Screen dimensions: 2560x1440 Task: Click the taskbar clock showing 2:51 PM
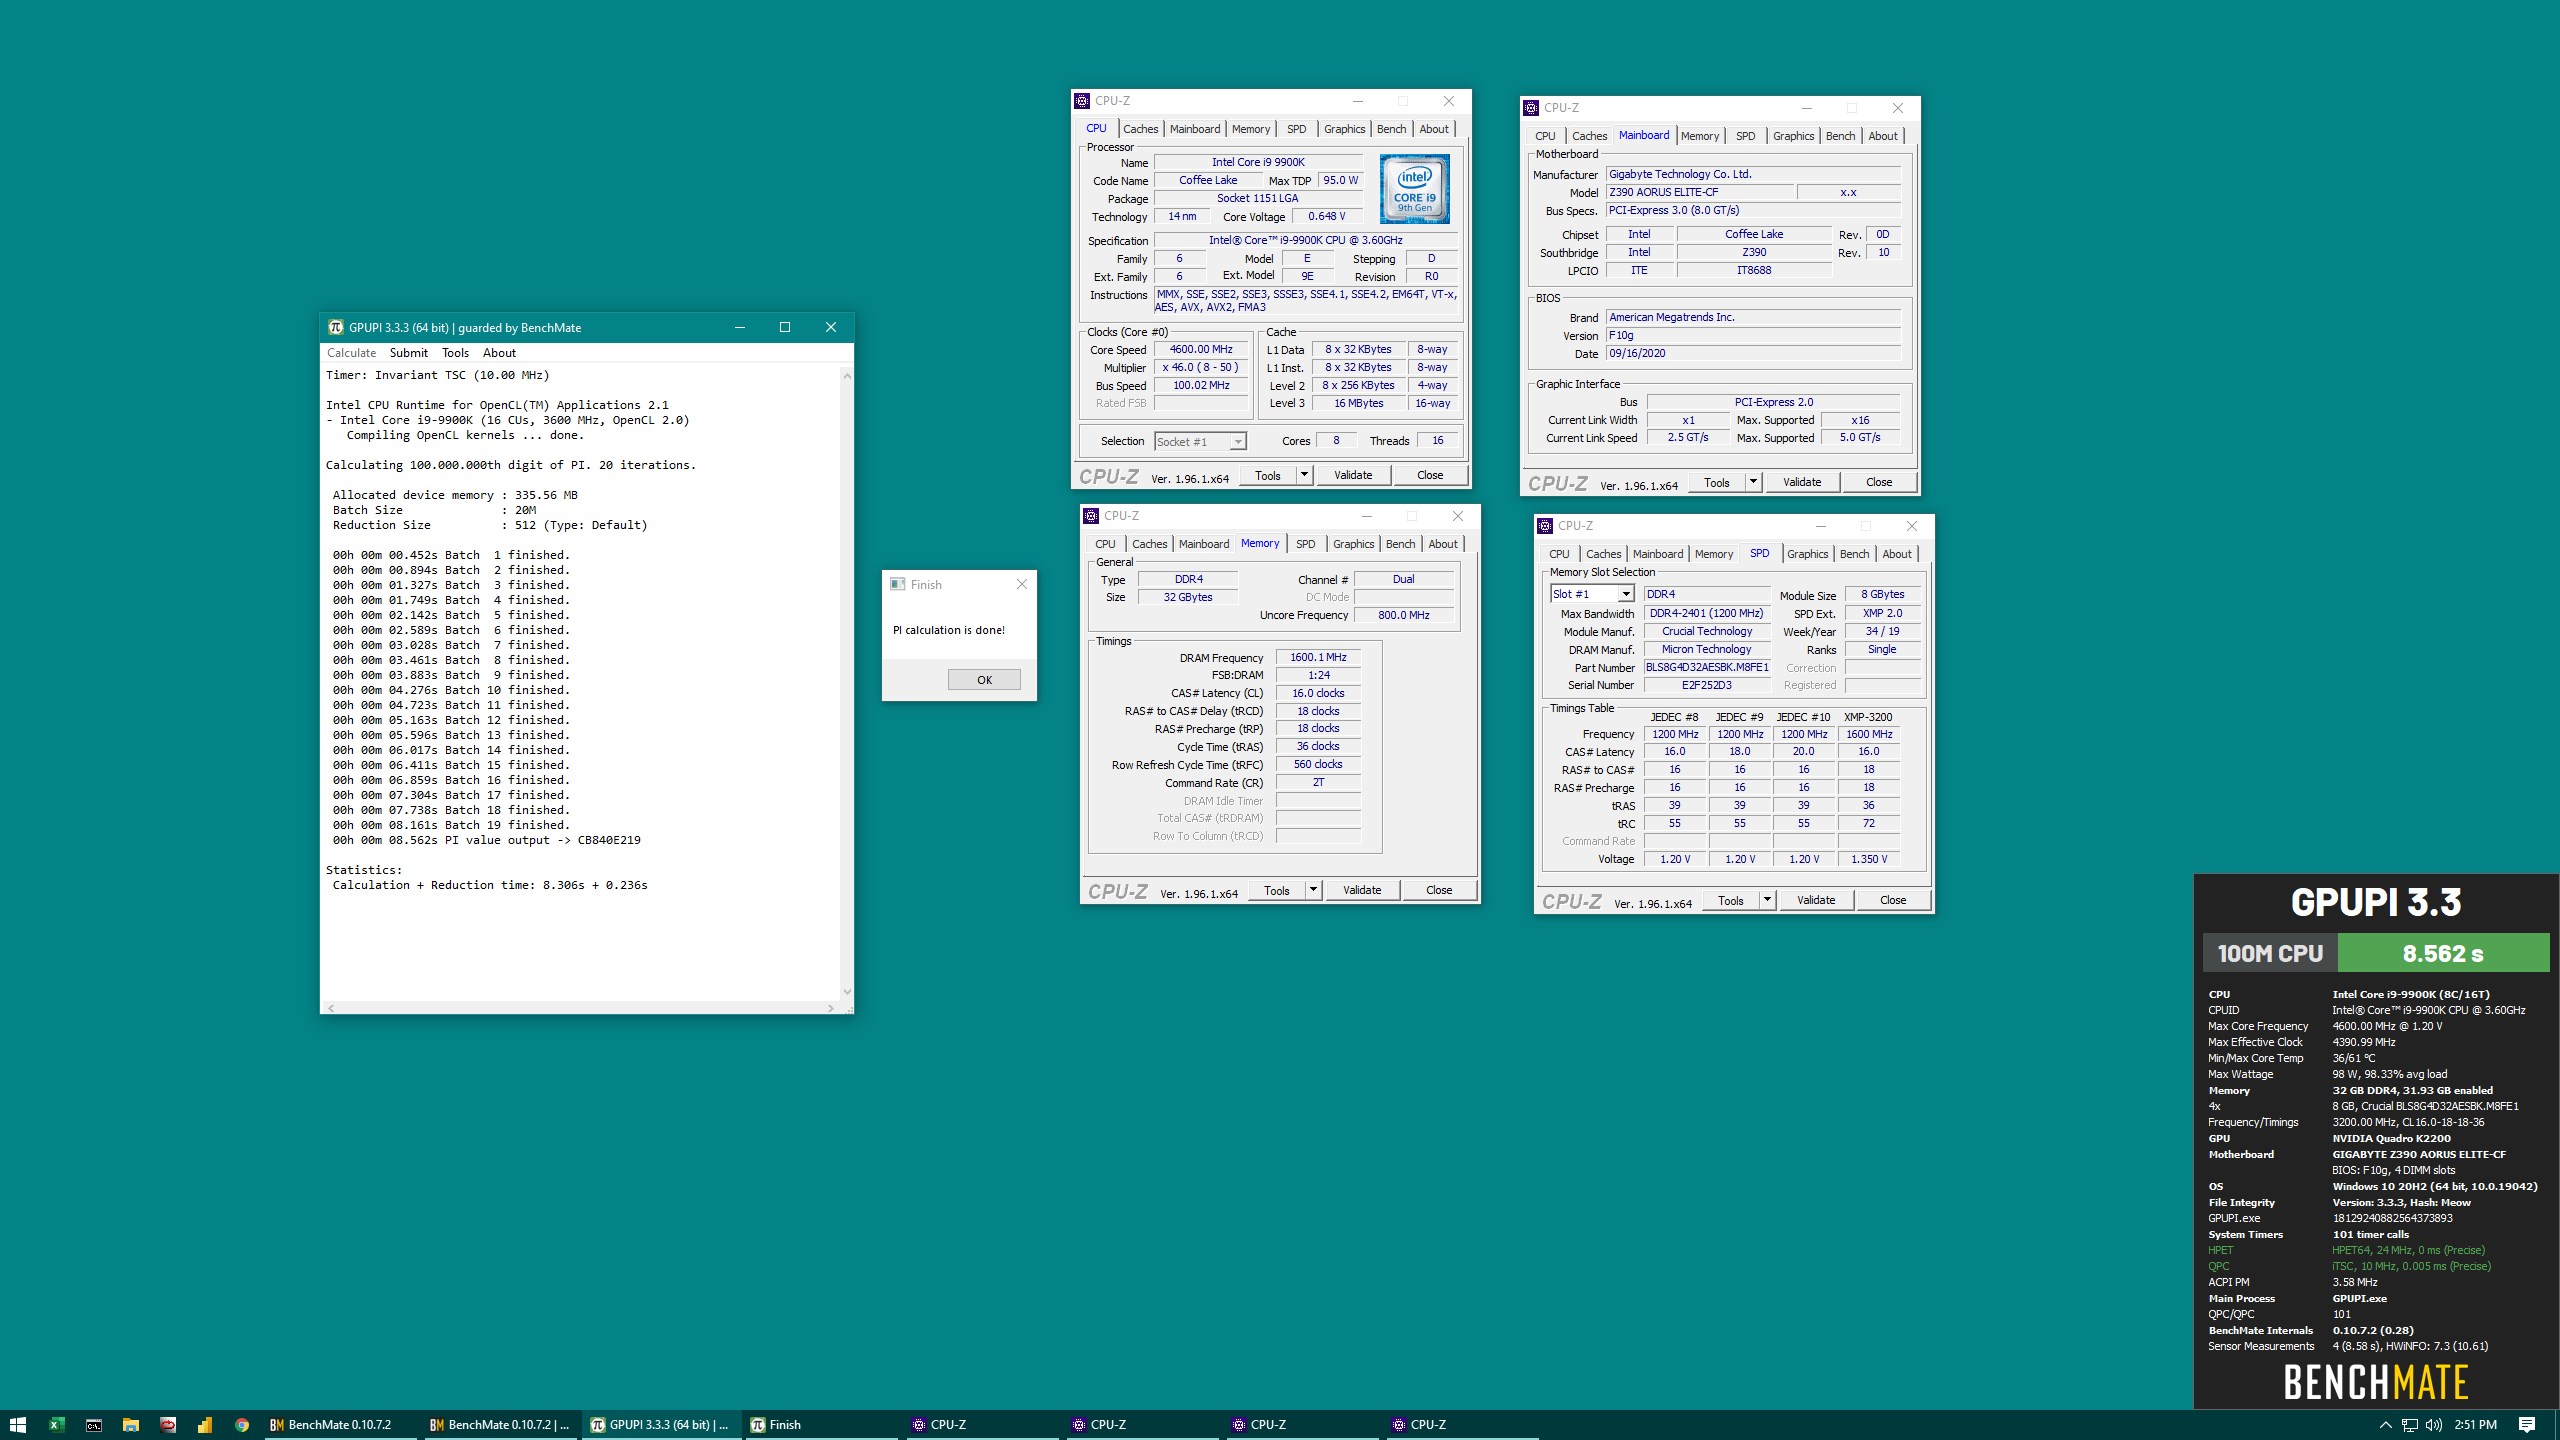pos(2475,1425)
